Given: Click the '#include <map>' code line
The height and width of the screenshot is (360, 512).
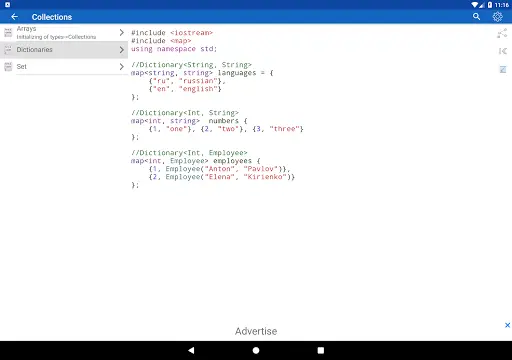Looking at the screenshot, I should coord(161,41).
